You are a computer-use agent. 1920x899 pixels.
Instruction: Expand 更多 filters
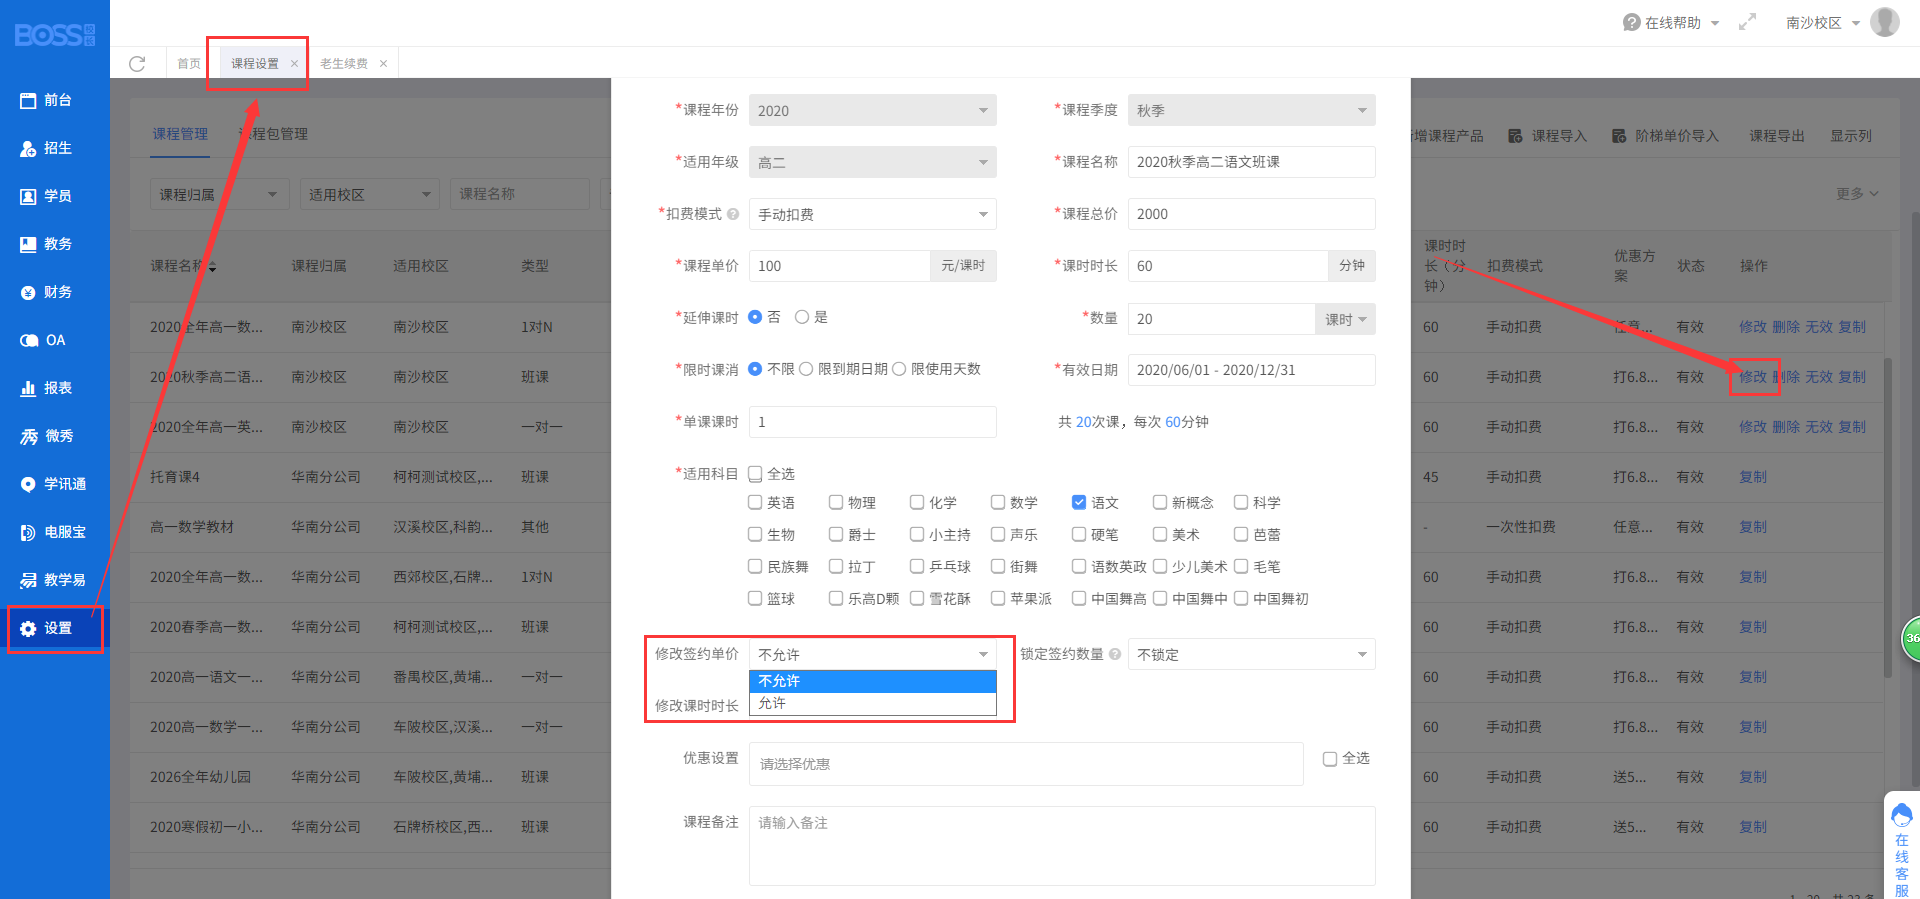(x=1857, y=194)
